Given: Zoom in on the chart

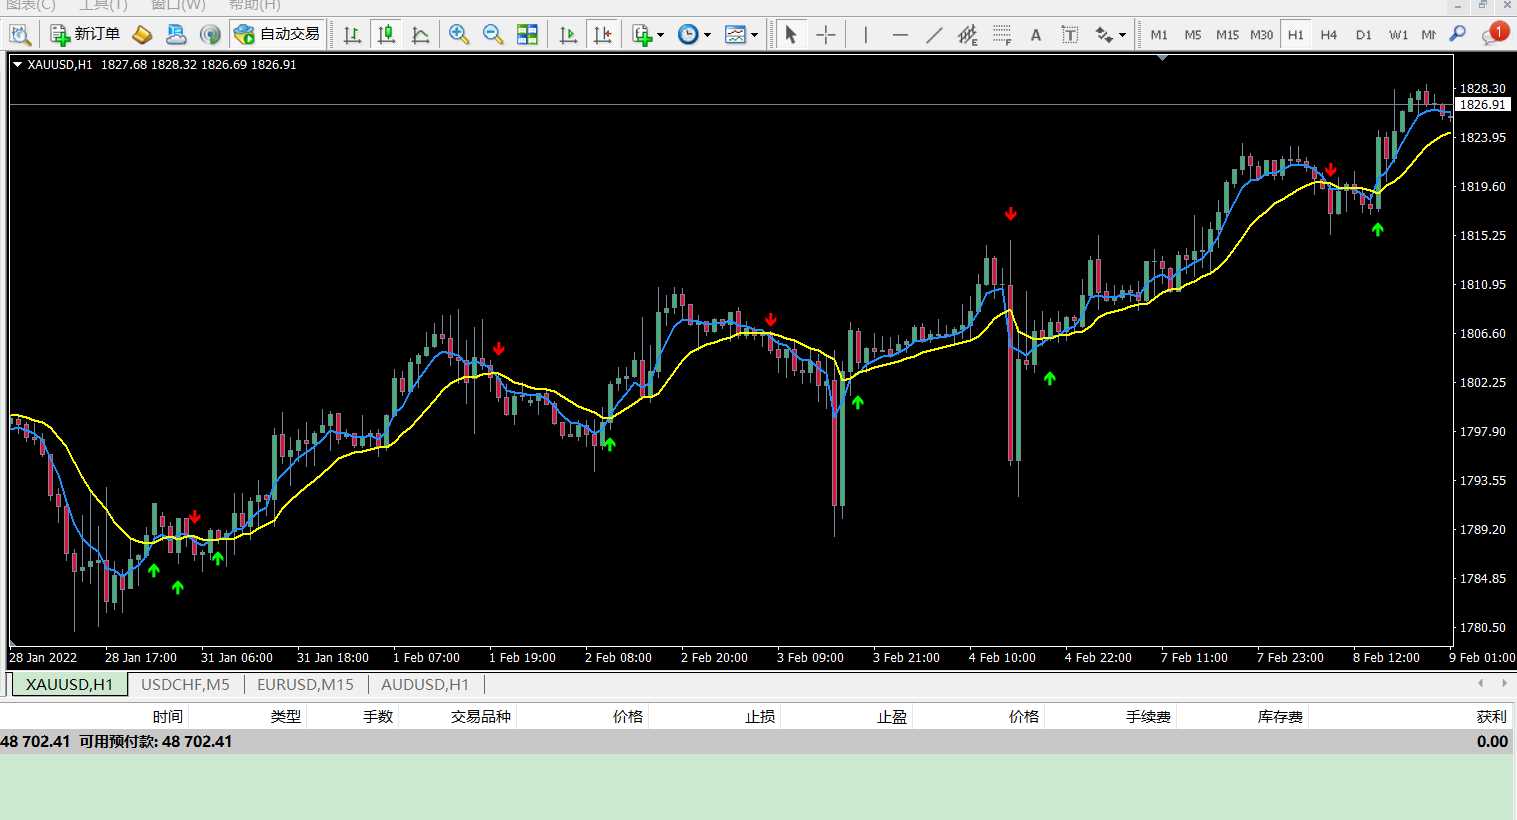Looking at the screenshot, I should [459, 35].
